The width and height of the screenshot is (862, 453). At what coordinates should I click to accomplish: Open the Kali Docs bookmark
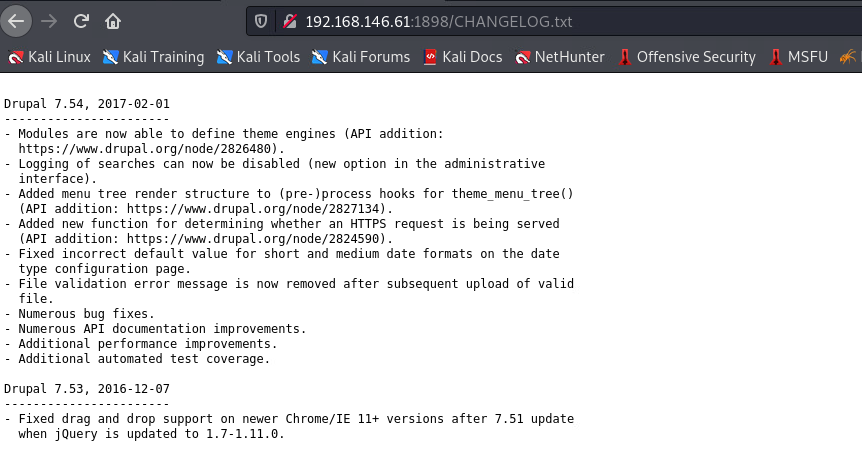463,57
